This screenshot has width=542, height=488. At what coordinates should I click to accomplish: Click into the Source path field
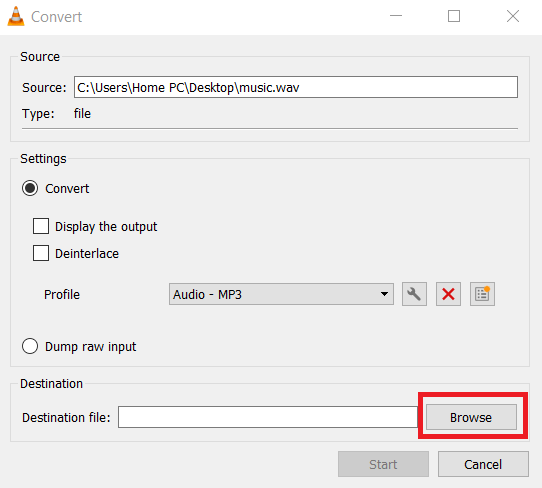point(296,87)
